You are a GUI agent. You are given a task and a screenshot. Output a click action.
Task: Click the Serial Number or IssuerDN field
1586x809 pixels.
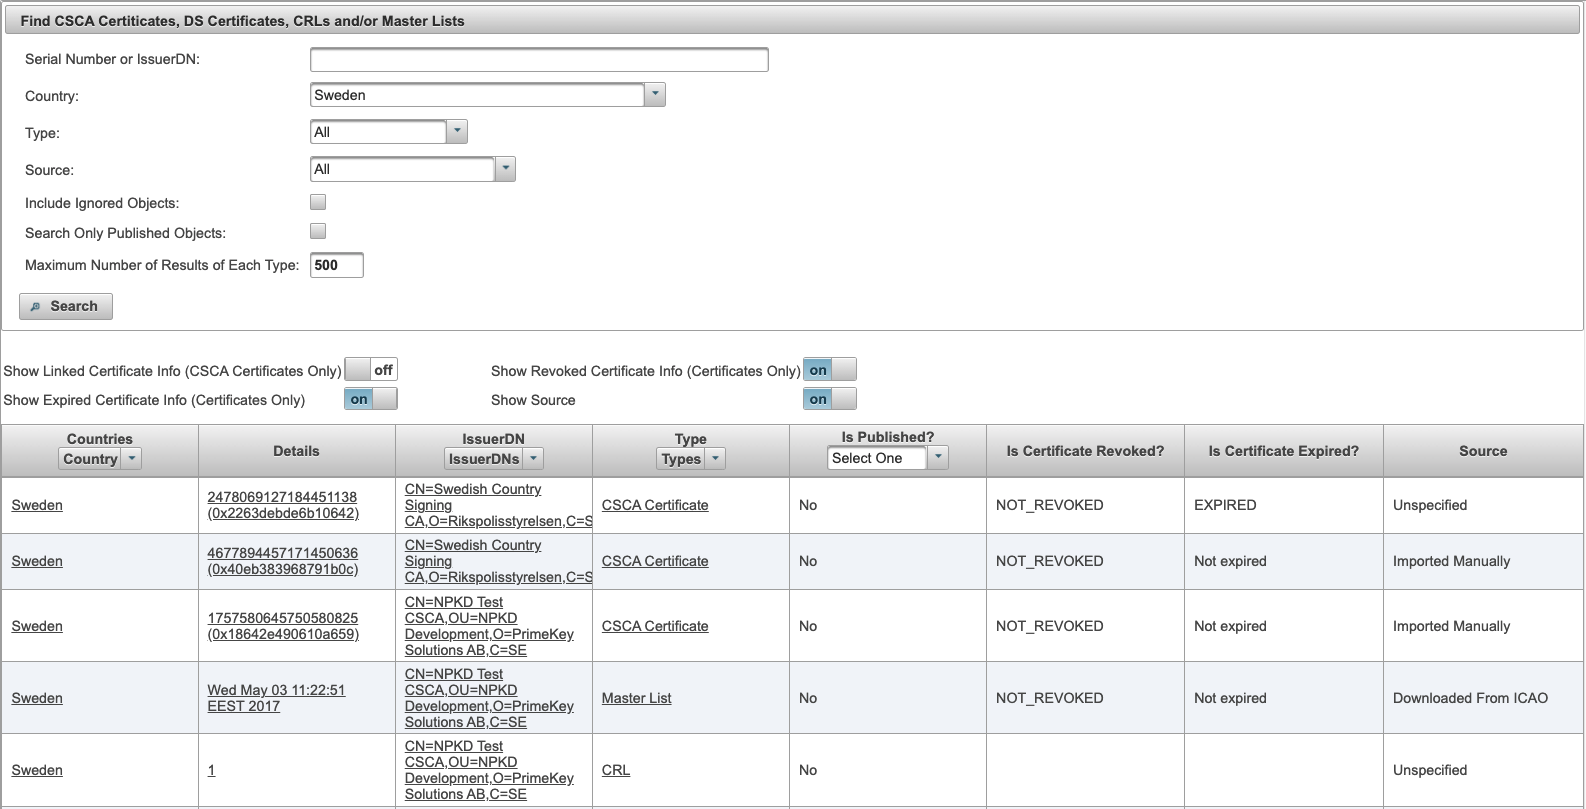(x=539, y=60)
